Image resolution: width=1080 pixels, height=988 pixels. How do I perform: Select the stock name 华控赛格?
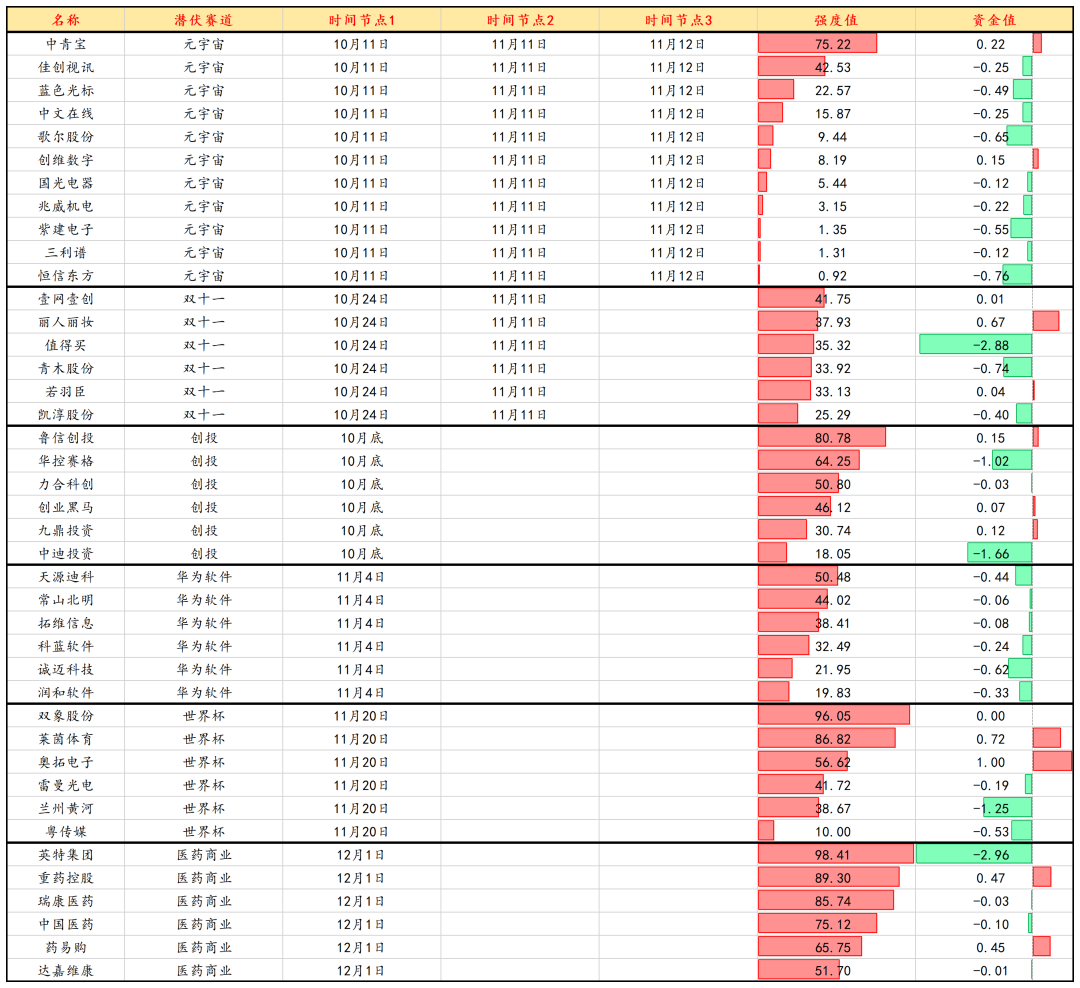[x=65, y=461]
